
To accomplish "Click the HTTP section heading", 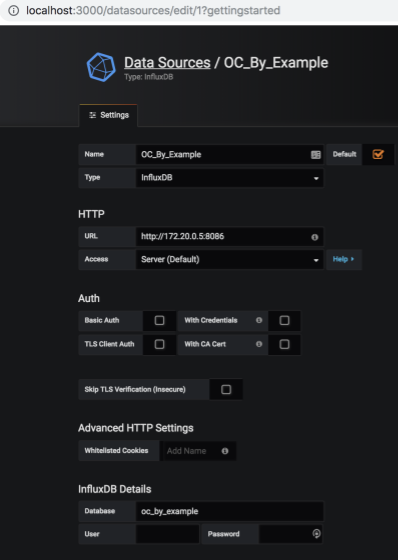I will (x=91, y=214).
